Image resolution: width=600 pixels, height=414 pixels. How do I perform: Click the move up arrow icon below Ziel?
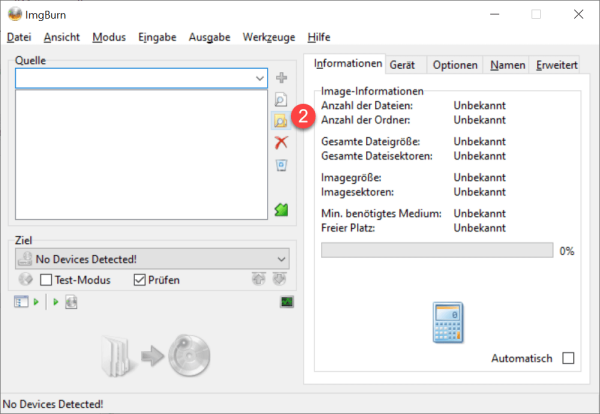point(259,279)
